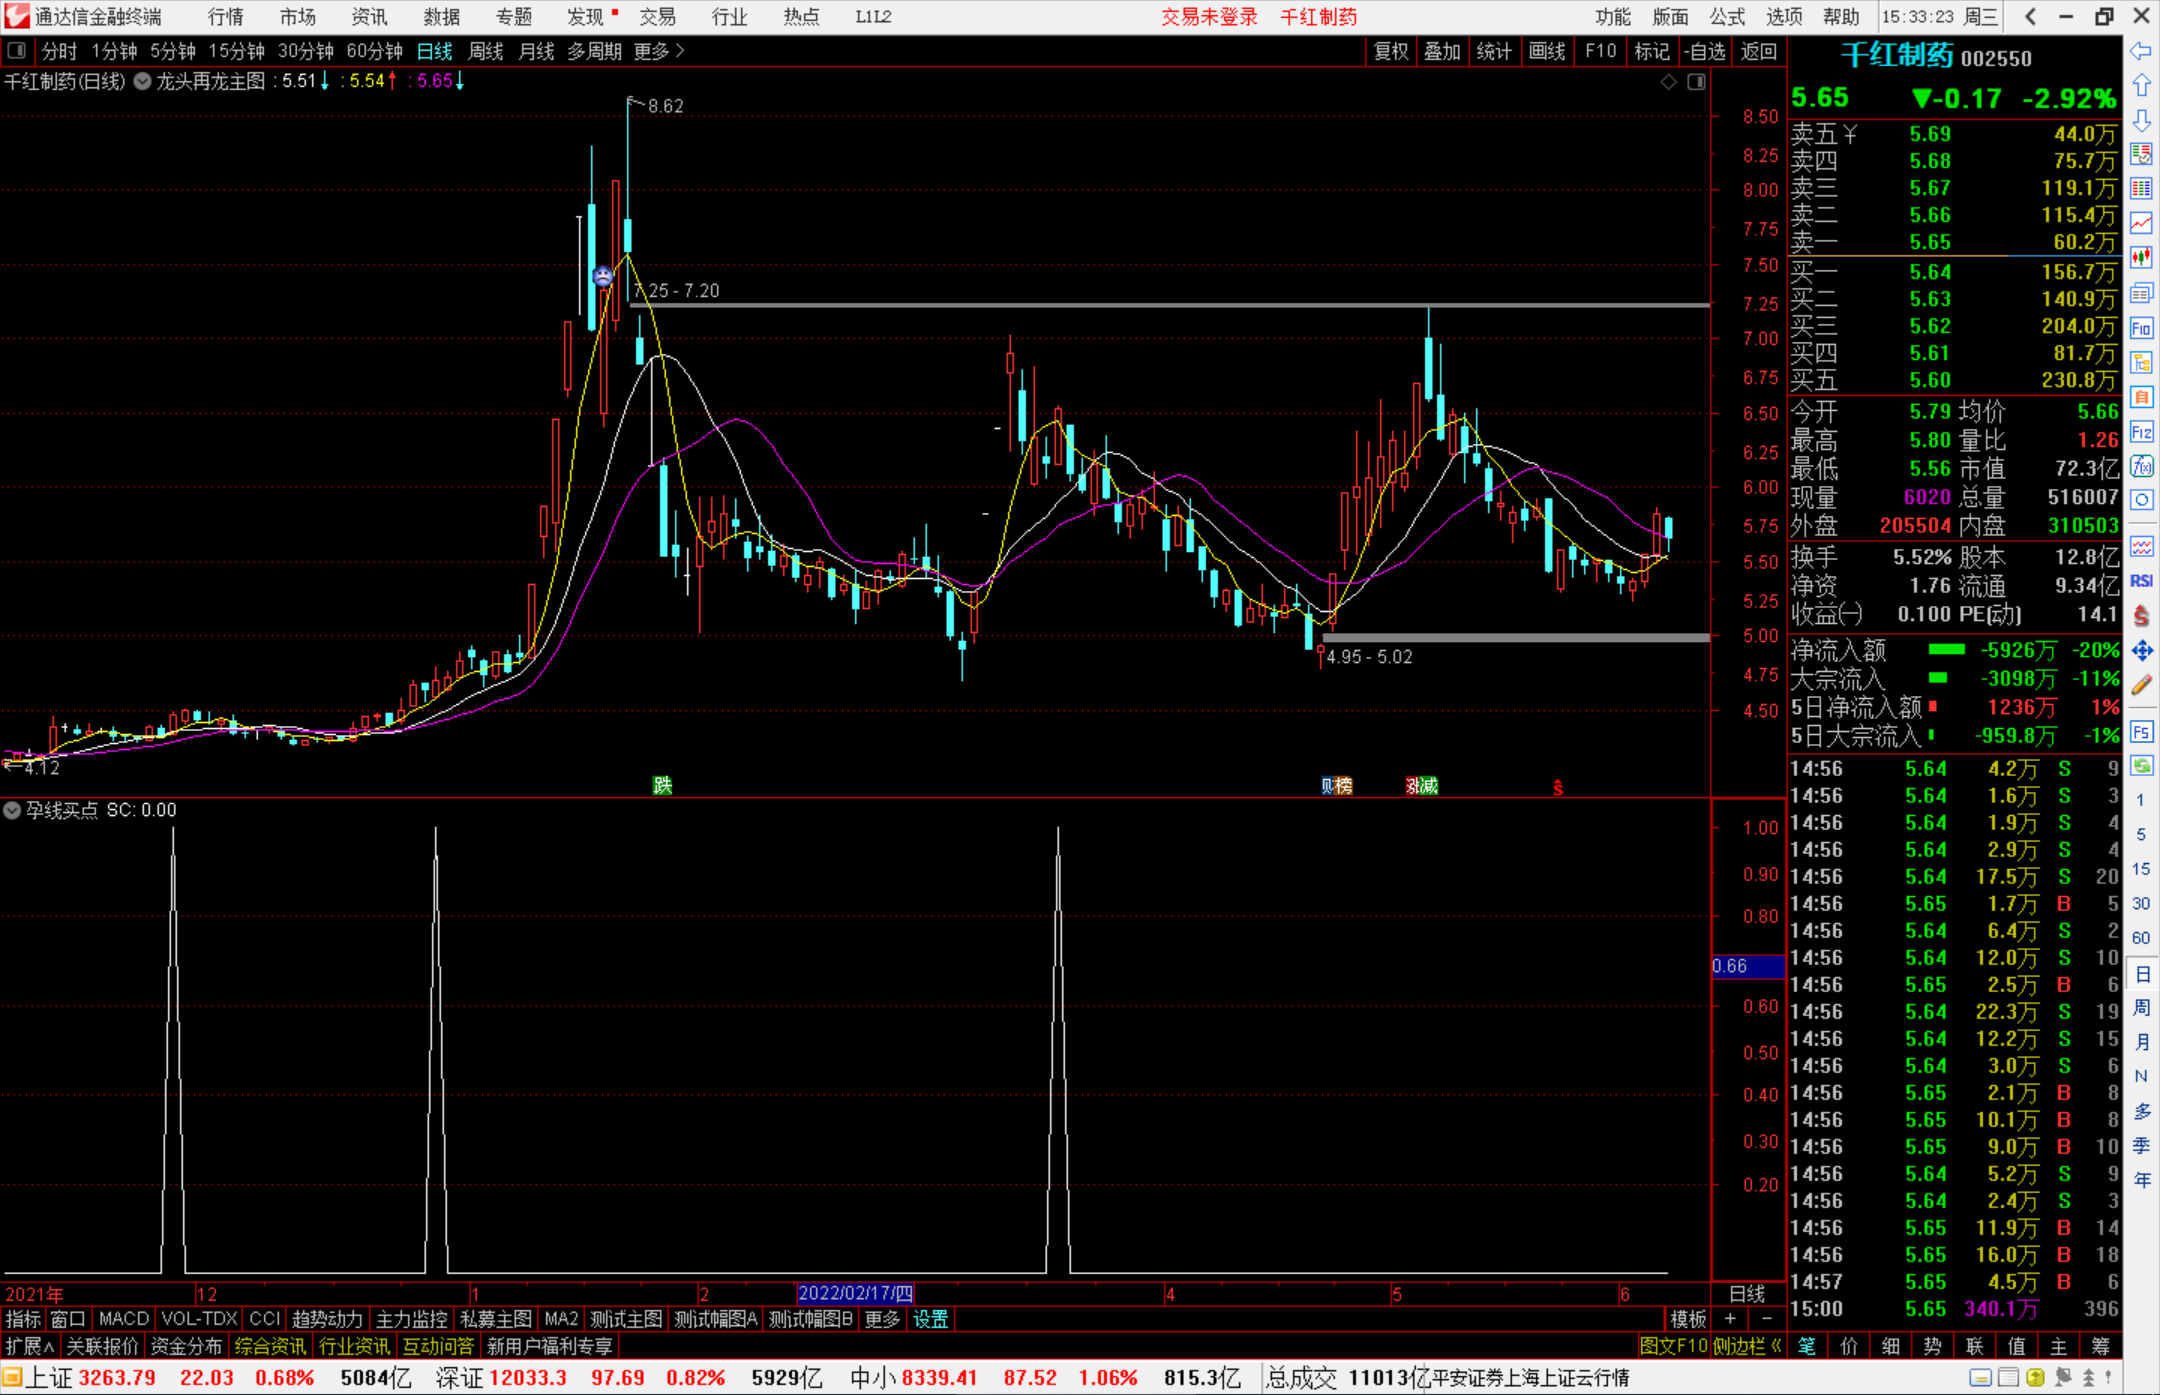This screenshot has width=2160, height=1395.
Task: Open the 市场 menu
Action: tap(298, 17)
